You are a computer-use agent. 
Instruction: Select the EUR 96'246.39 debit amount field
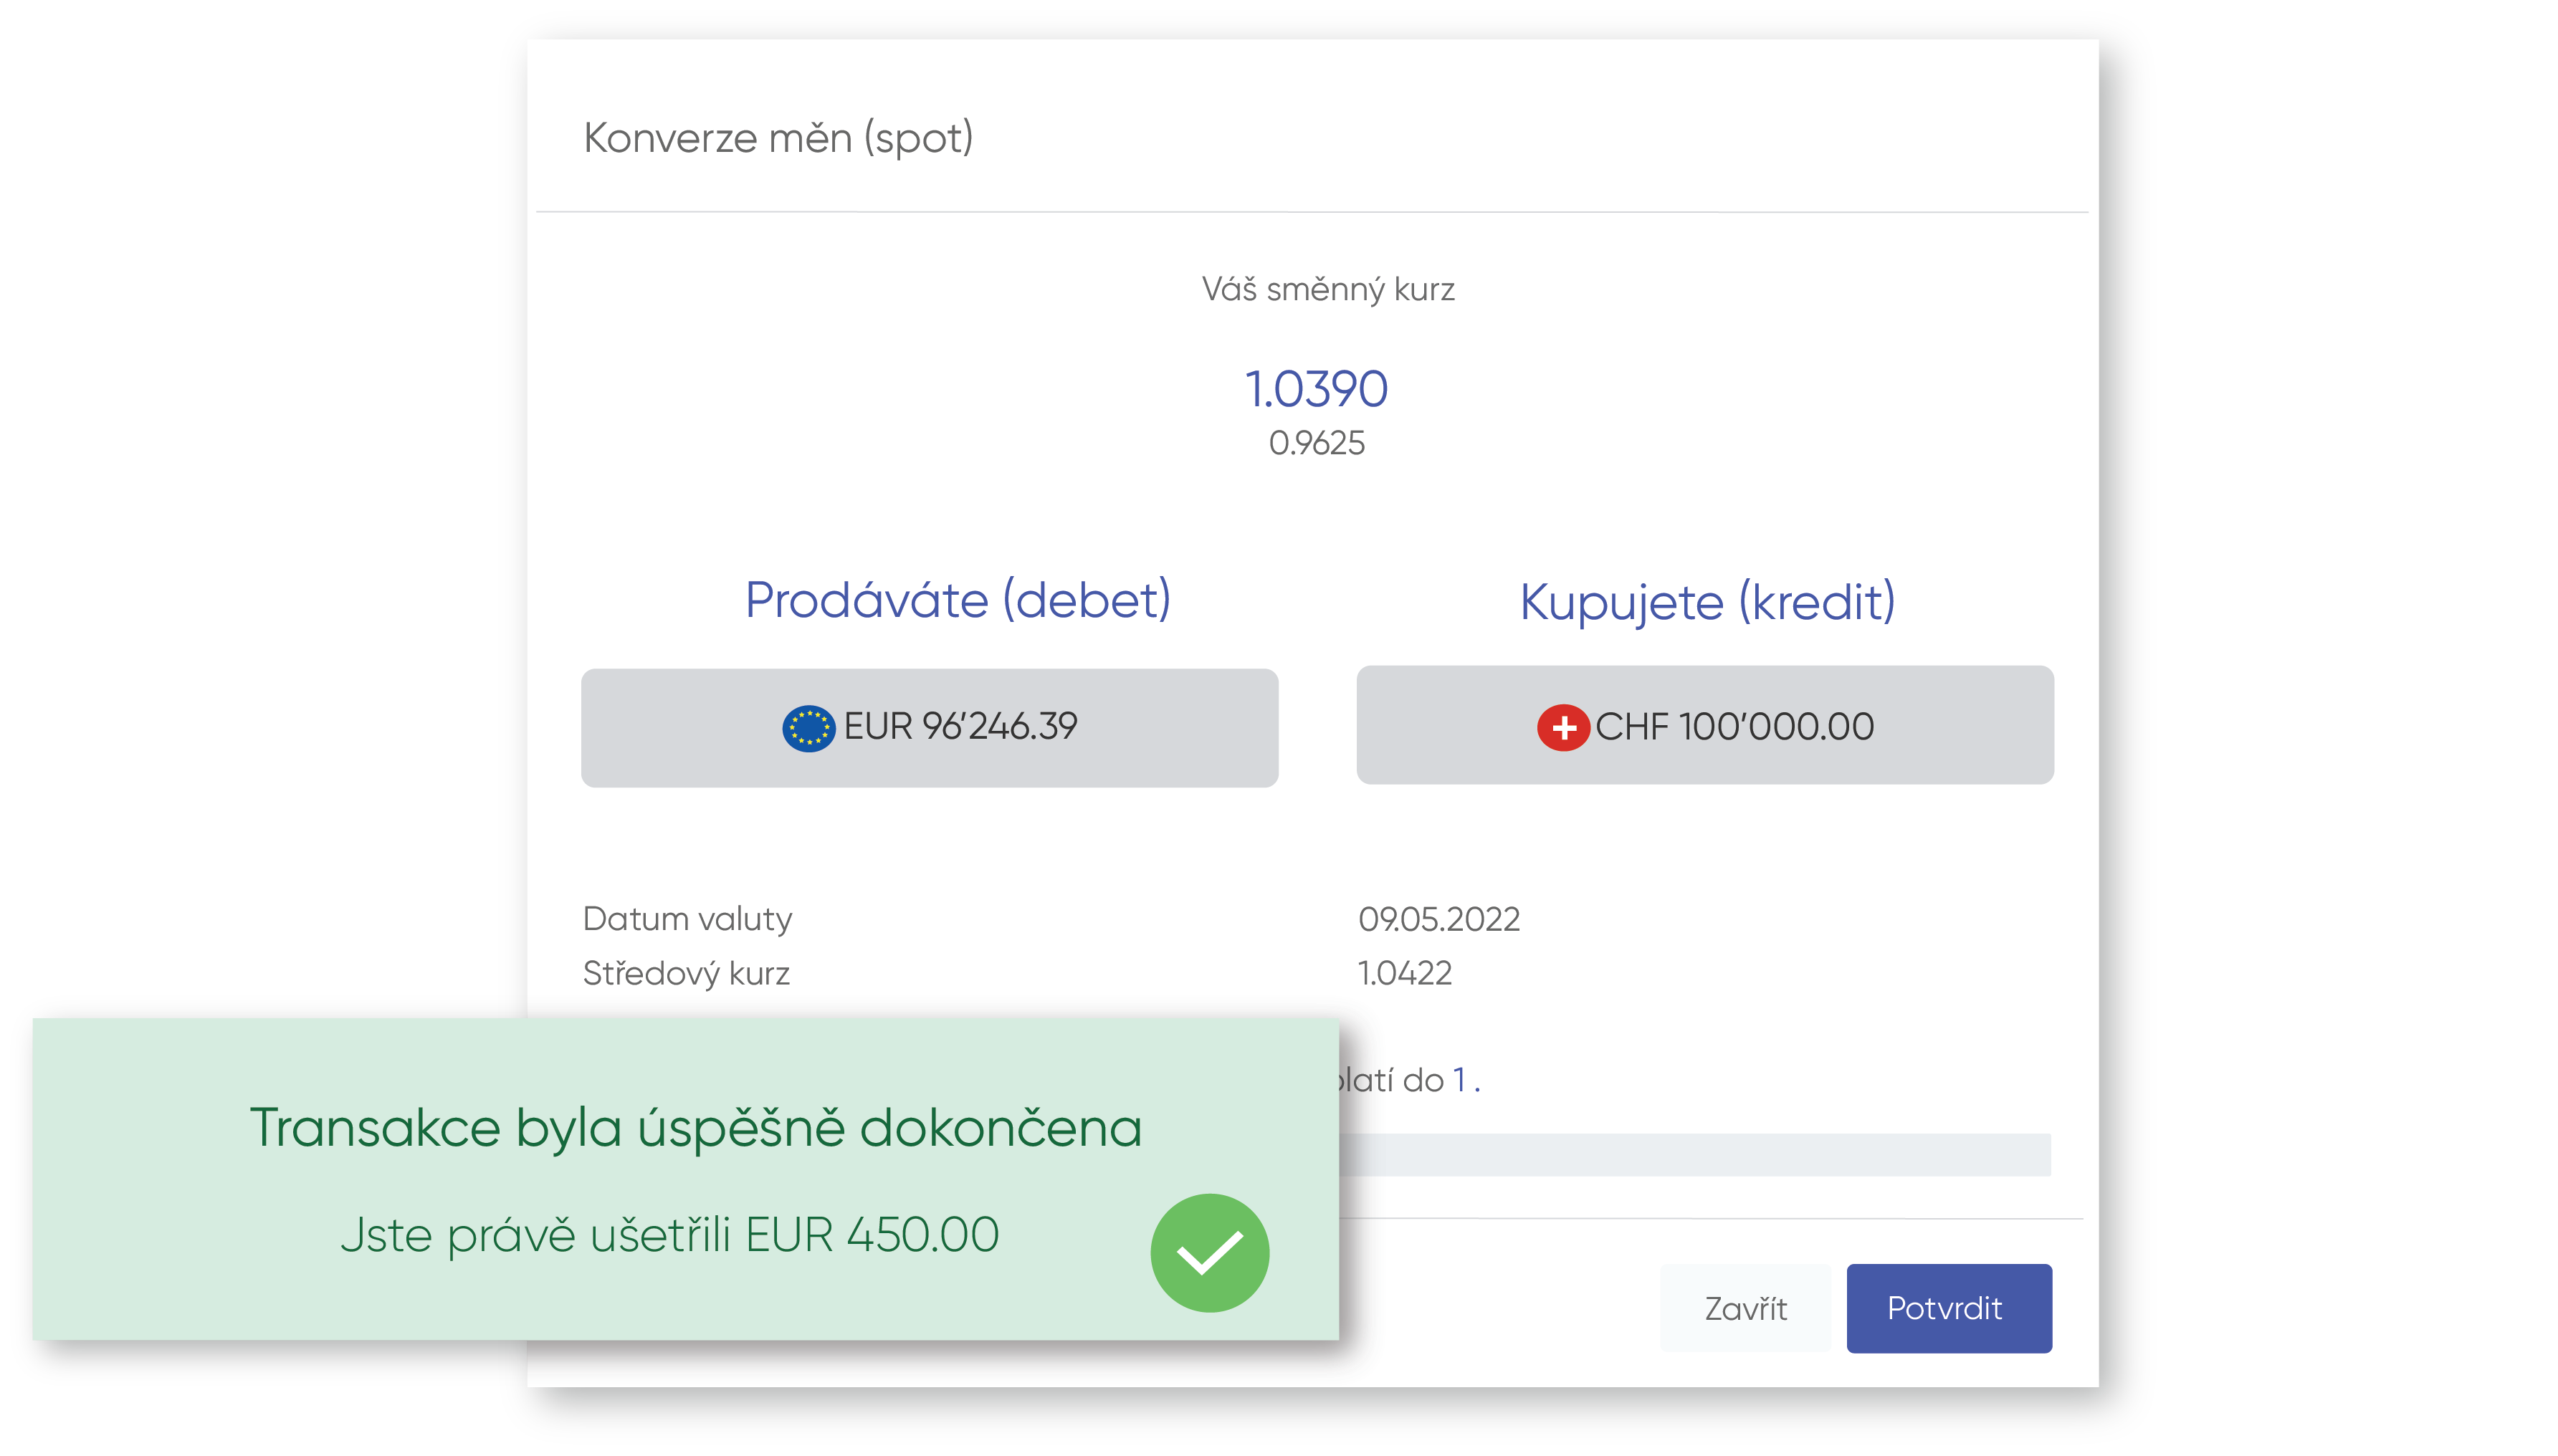point(929,727)
